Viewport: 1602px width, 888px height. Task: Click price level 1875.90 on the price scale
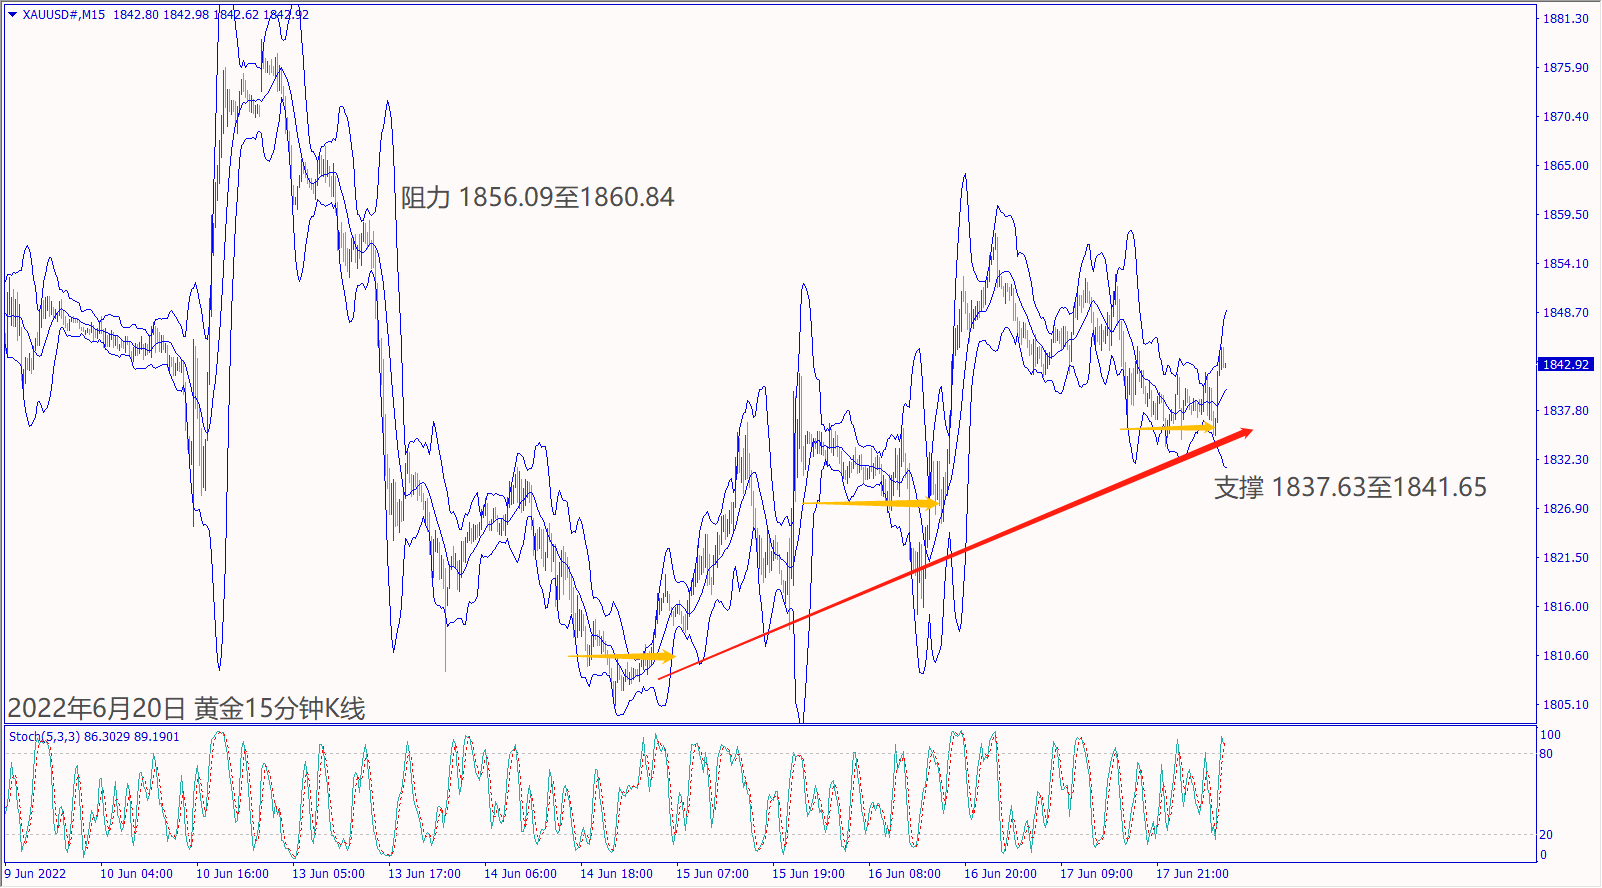[1565, 68]
